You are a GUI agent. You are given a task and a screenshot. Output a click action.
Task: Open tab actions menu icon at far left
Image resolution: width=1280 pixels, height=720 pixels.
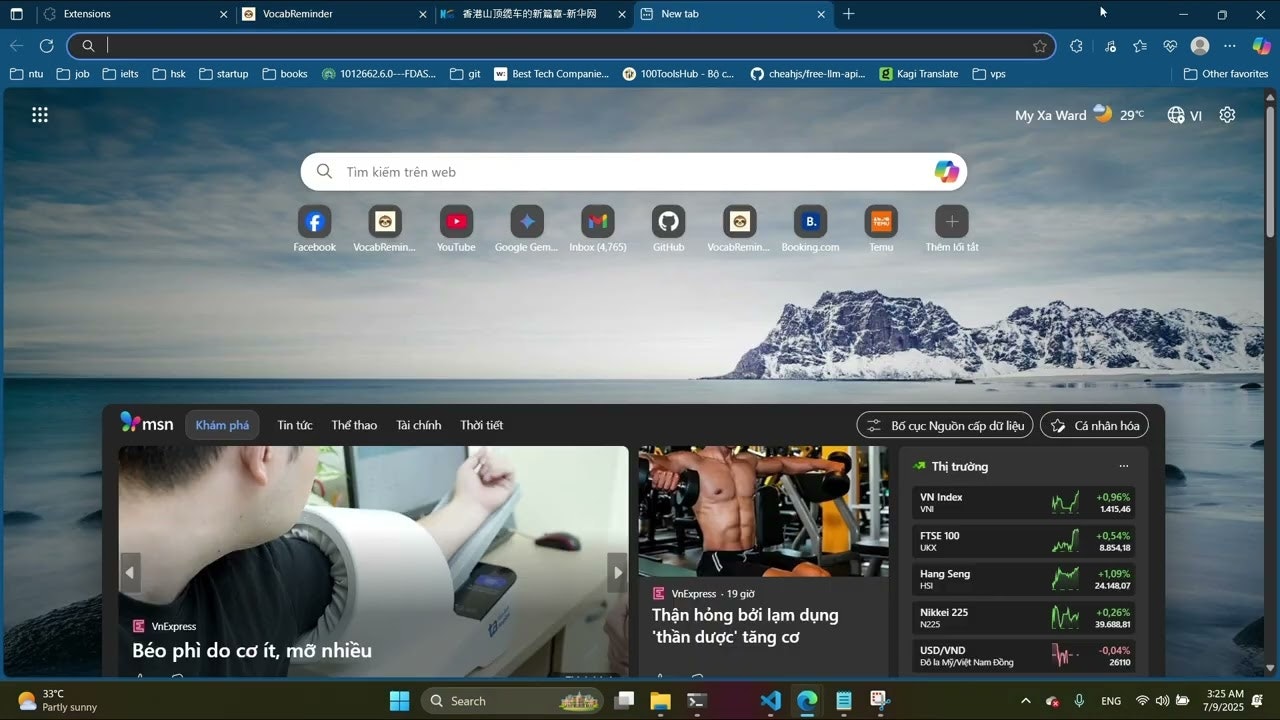16,14
